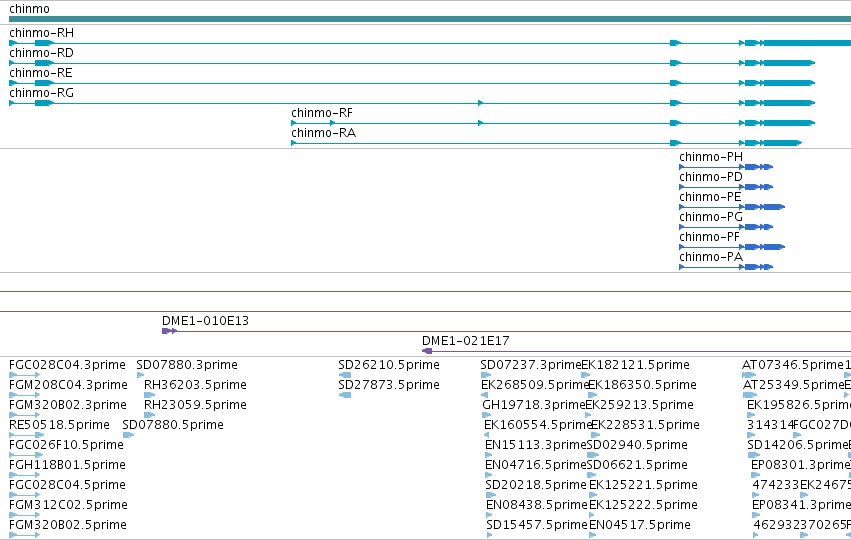Click the SD20218.5prime EST label
This screenshot has width=851, height=540.
click(536, 486)
